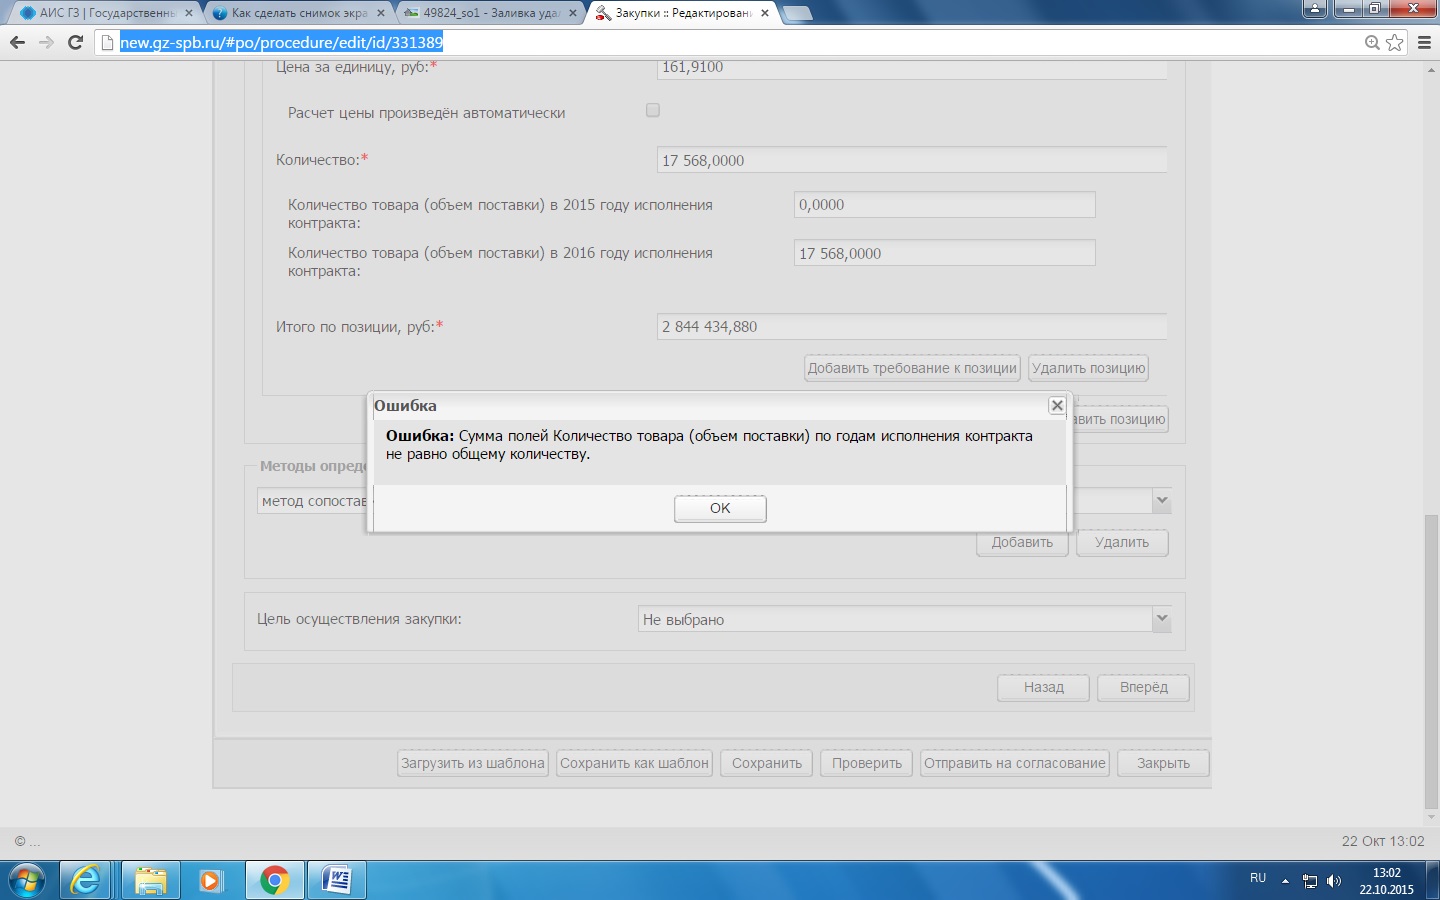The image size is (1440, 900).
Task: Click Сохранить как шаблон button
Action: (634, 763)
